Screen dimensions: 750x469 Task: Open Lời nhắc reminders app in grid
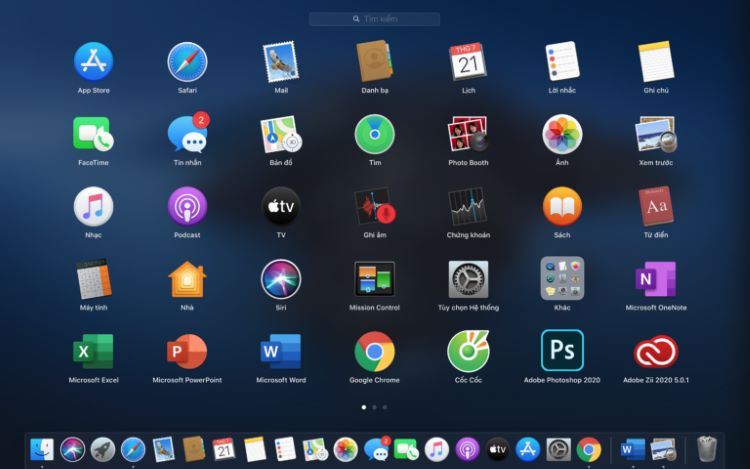(x=562, y=61)
